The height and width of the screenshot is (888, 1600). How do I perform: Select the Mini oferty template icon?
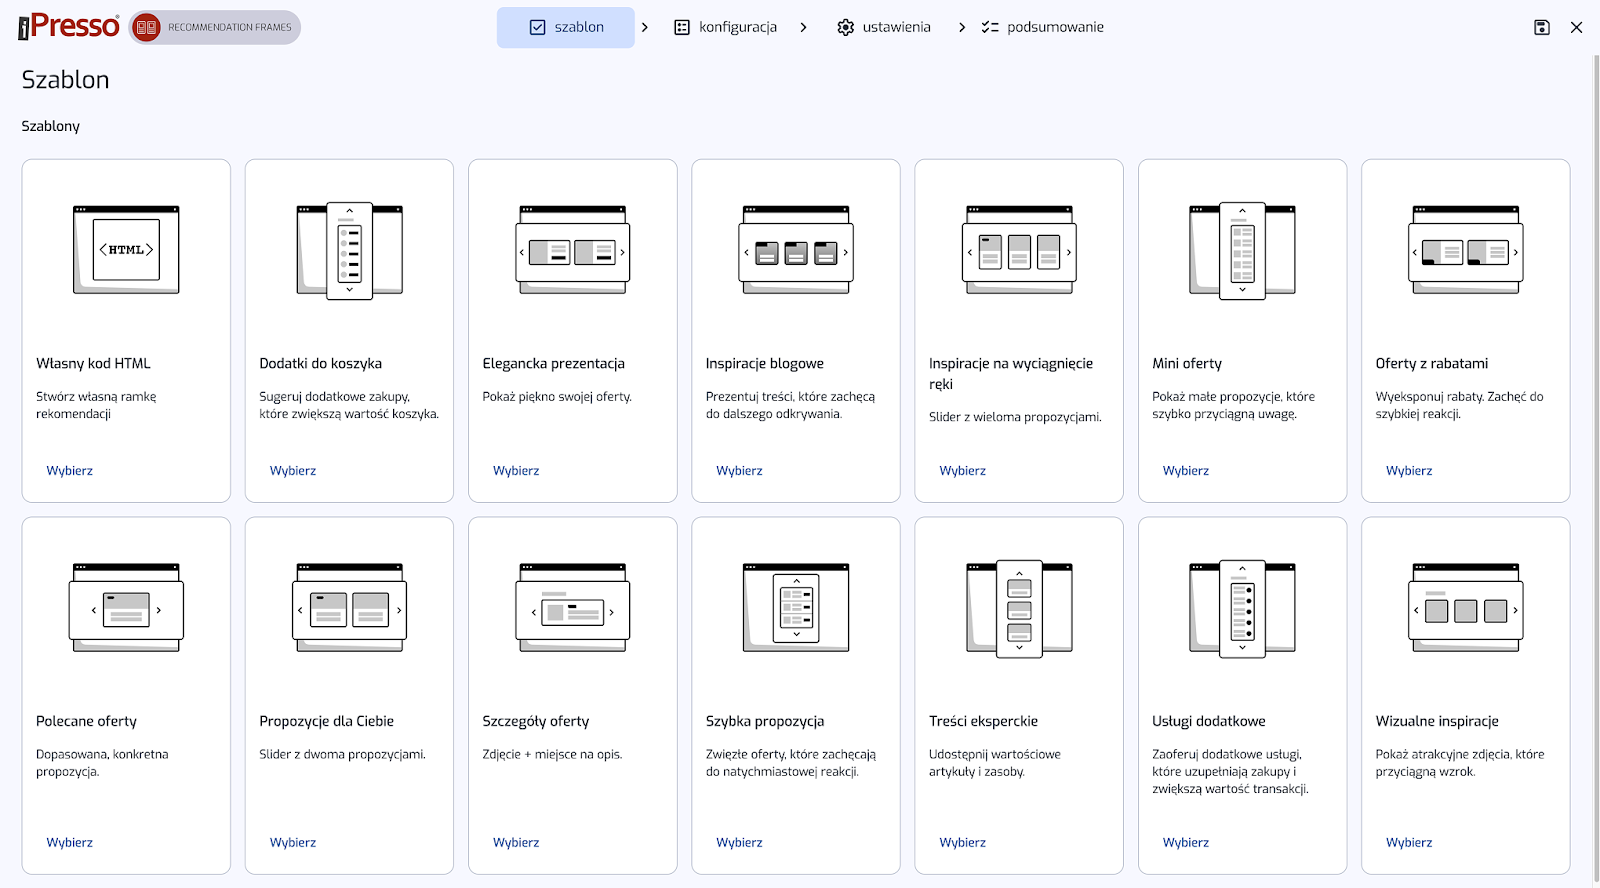point(1242,250)
